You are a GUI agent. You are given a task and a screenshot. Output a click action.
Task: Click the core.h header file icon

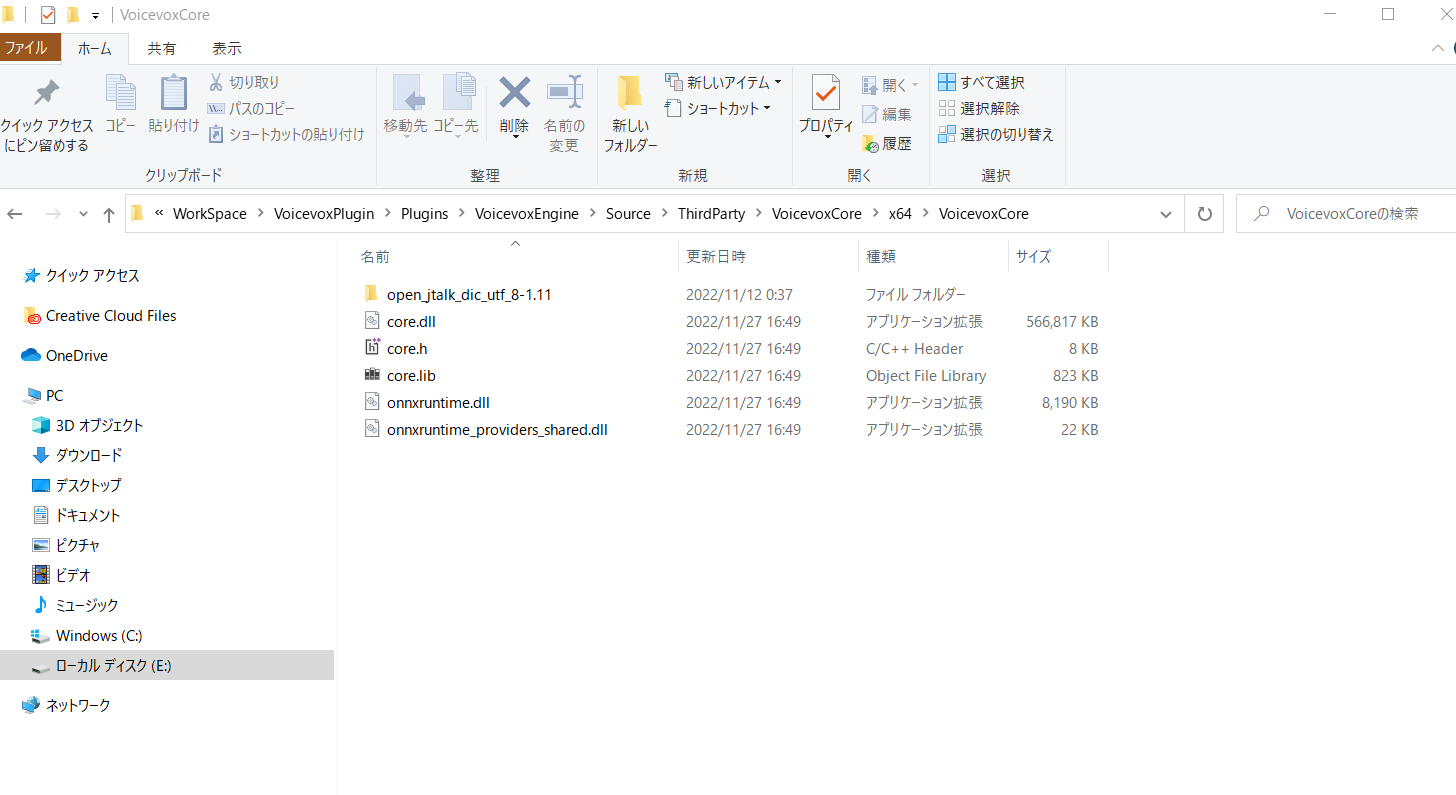point(372,349)
